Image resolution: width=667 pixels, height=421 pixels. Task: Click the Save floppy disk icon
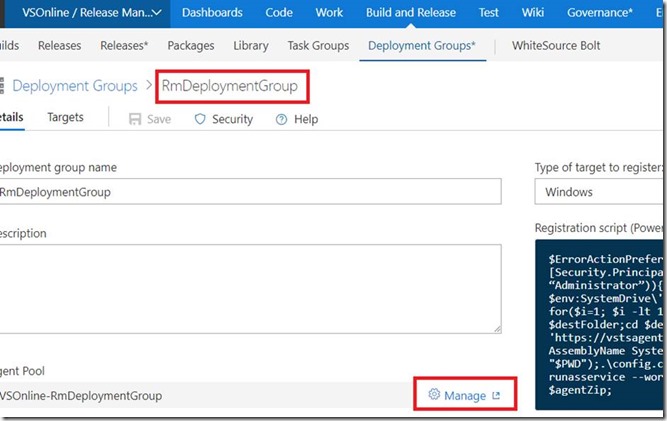pyautogui.click(x=135, y=119)
